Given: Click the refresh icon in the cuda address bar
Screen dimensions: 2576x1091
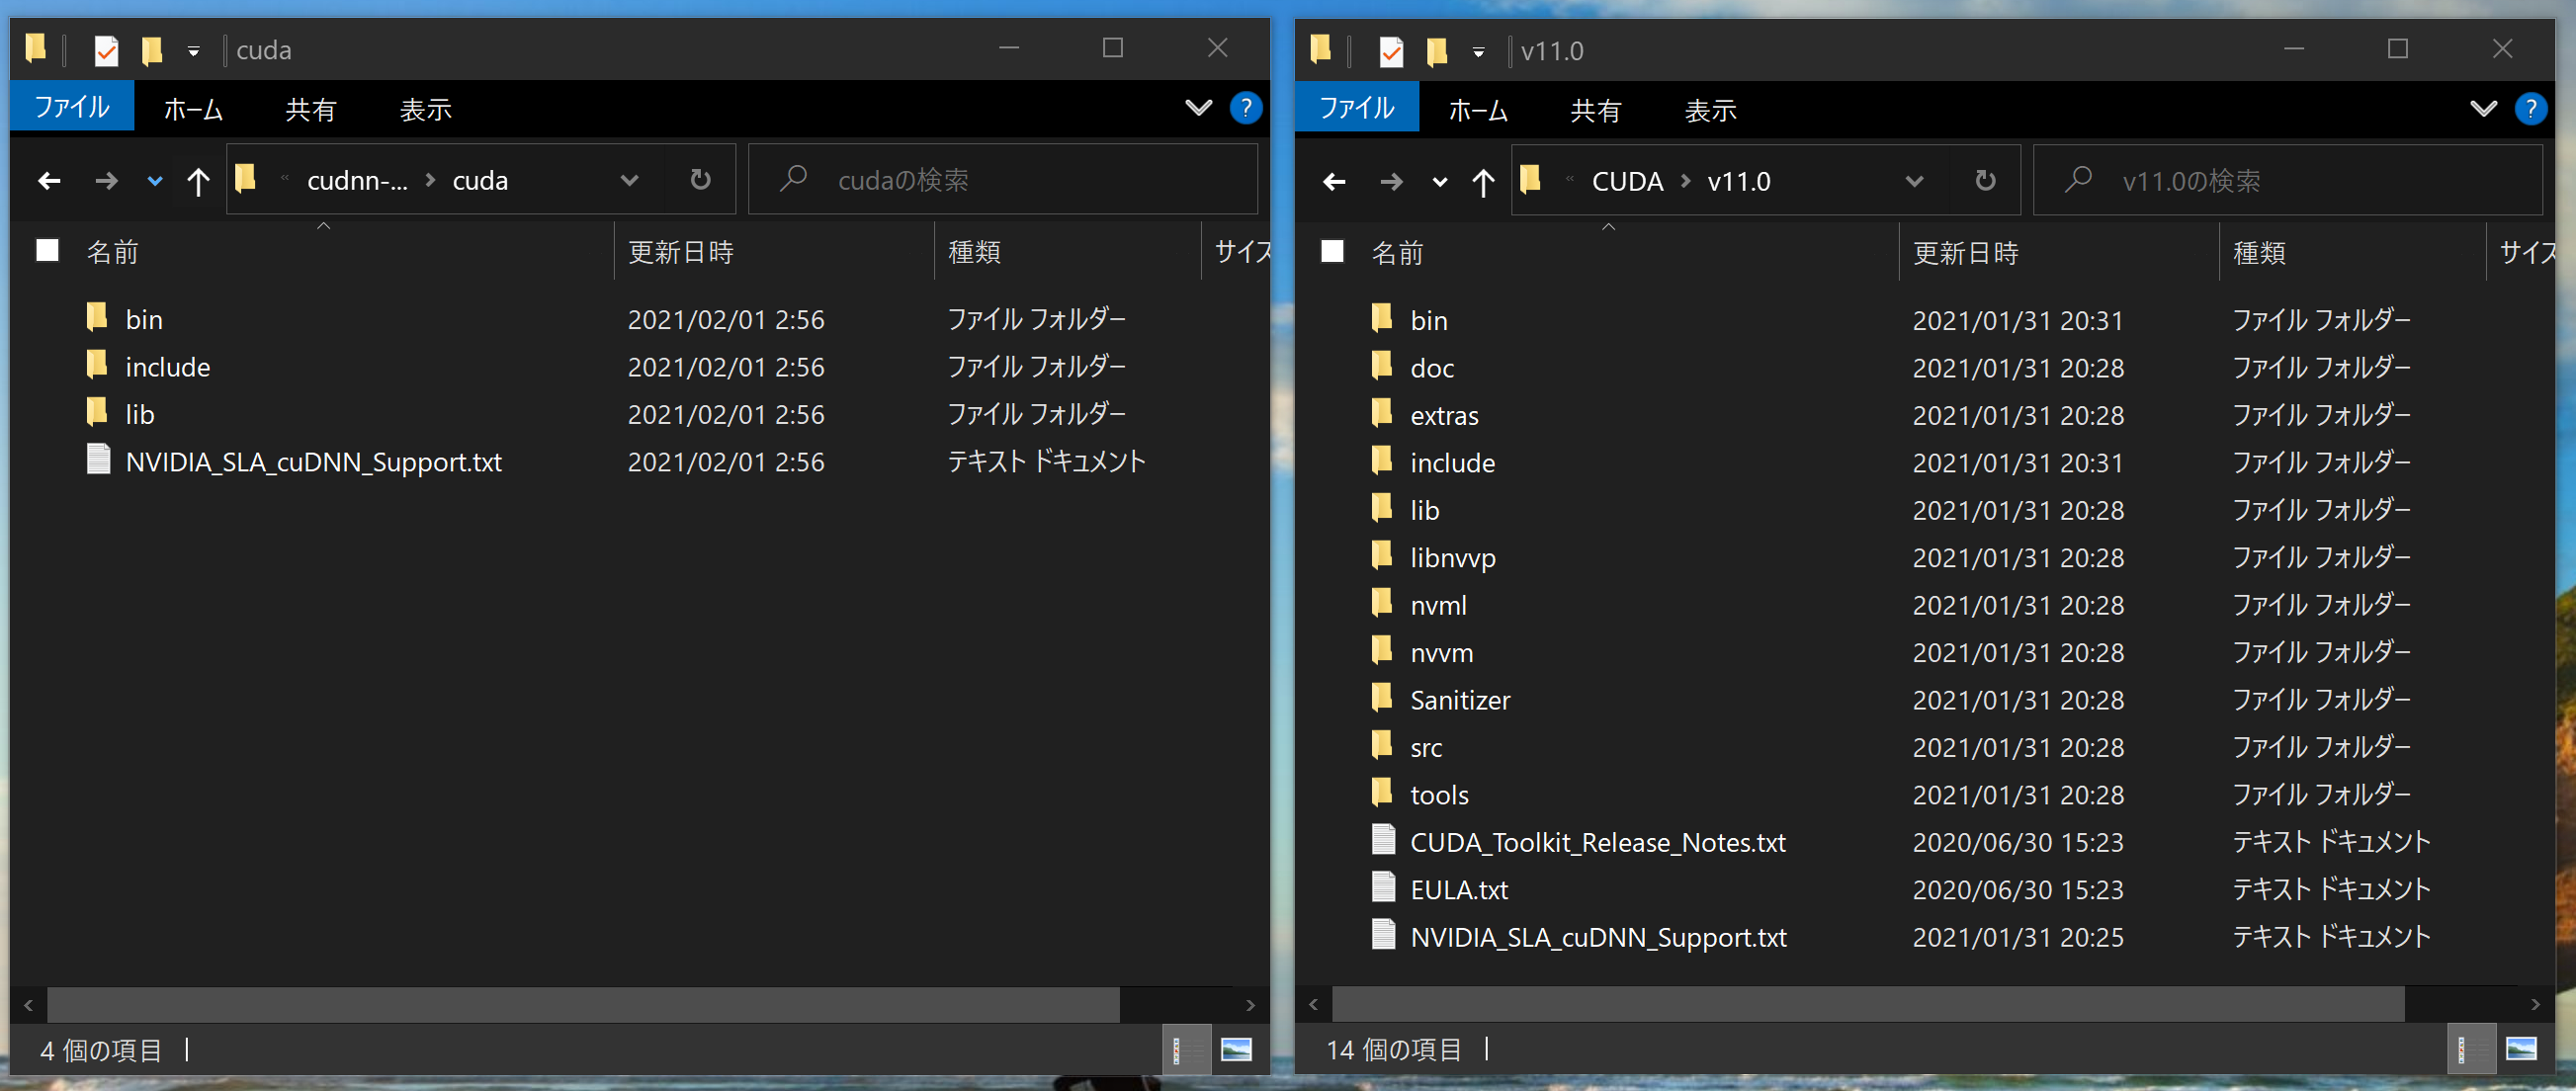Looking at the screenshot, I should tap(700, 180).
